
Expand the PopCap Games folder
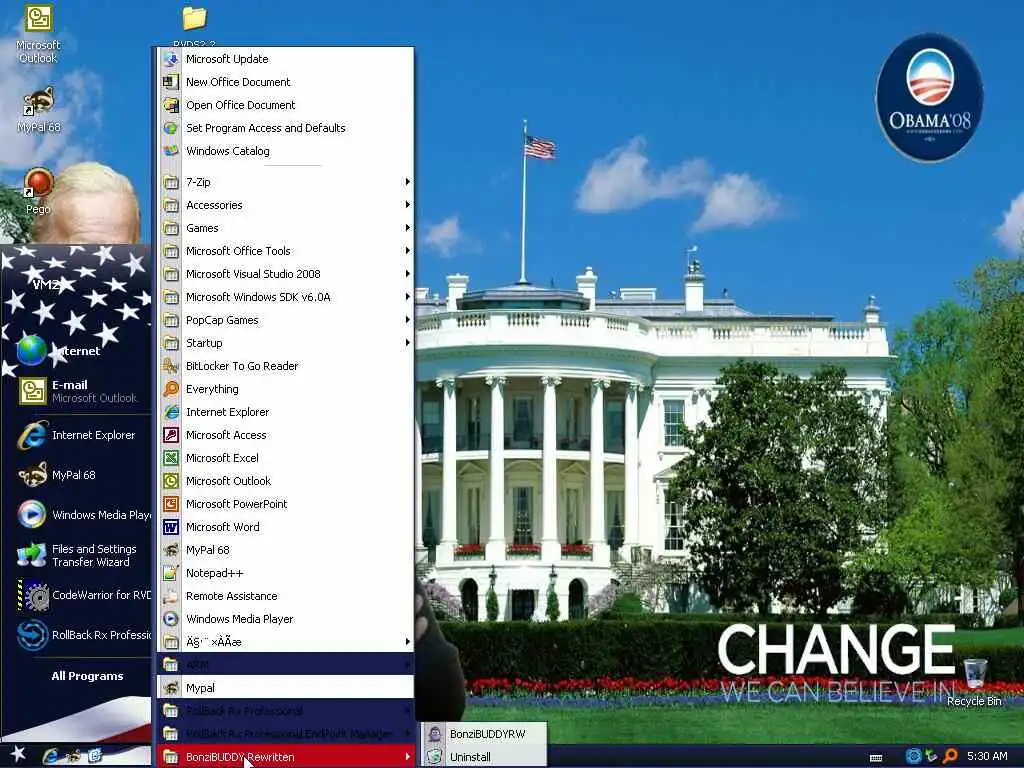tap(285, 320)
